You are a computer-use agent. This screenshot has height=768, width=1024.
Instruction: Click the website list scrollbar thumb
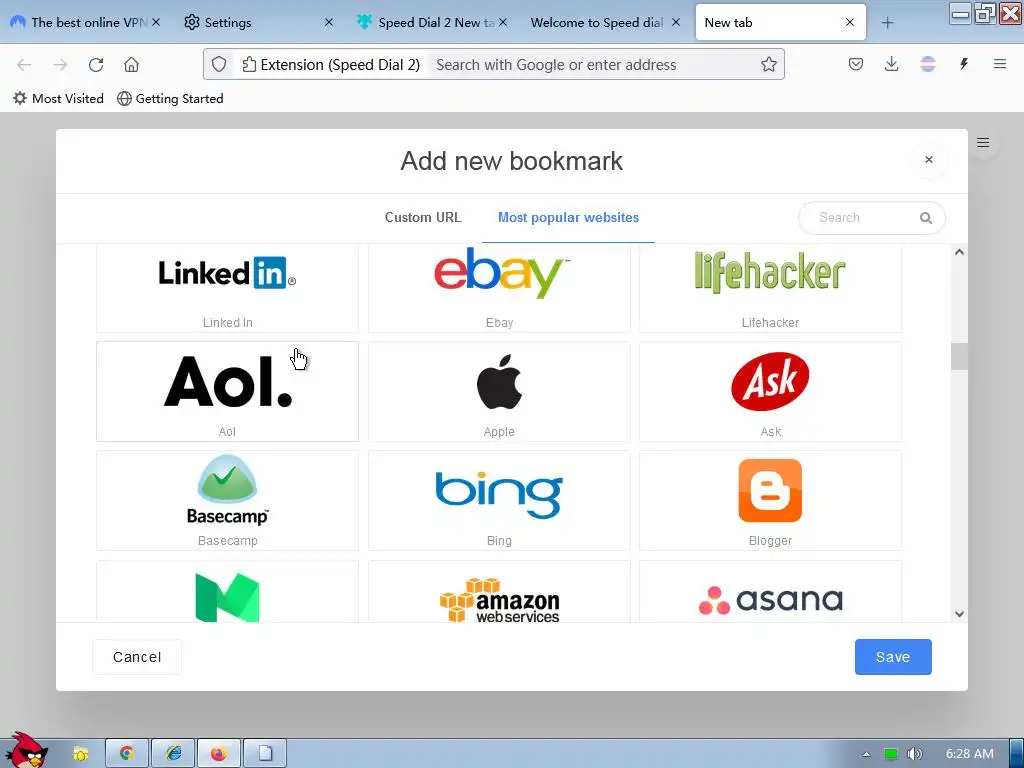point(959,357)
